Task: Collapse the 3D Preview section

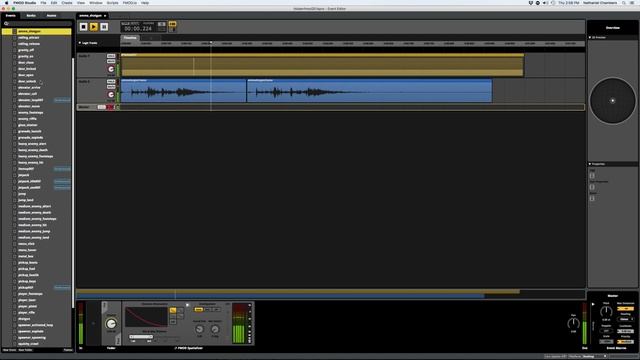Action: coord(590,38)
